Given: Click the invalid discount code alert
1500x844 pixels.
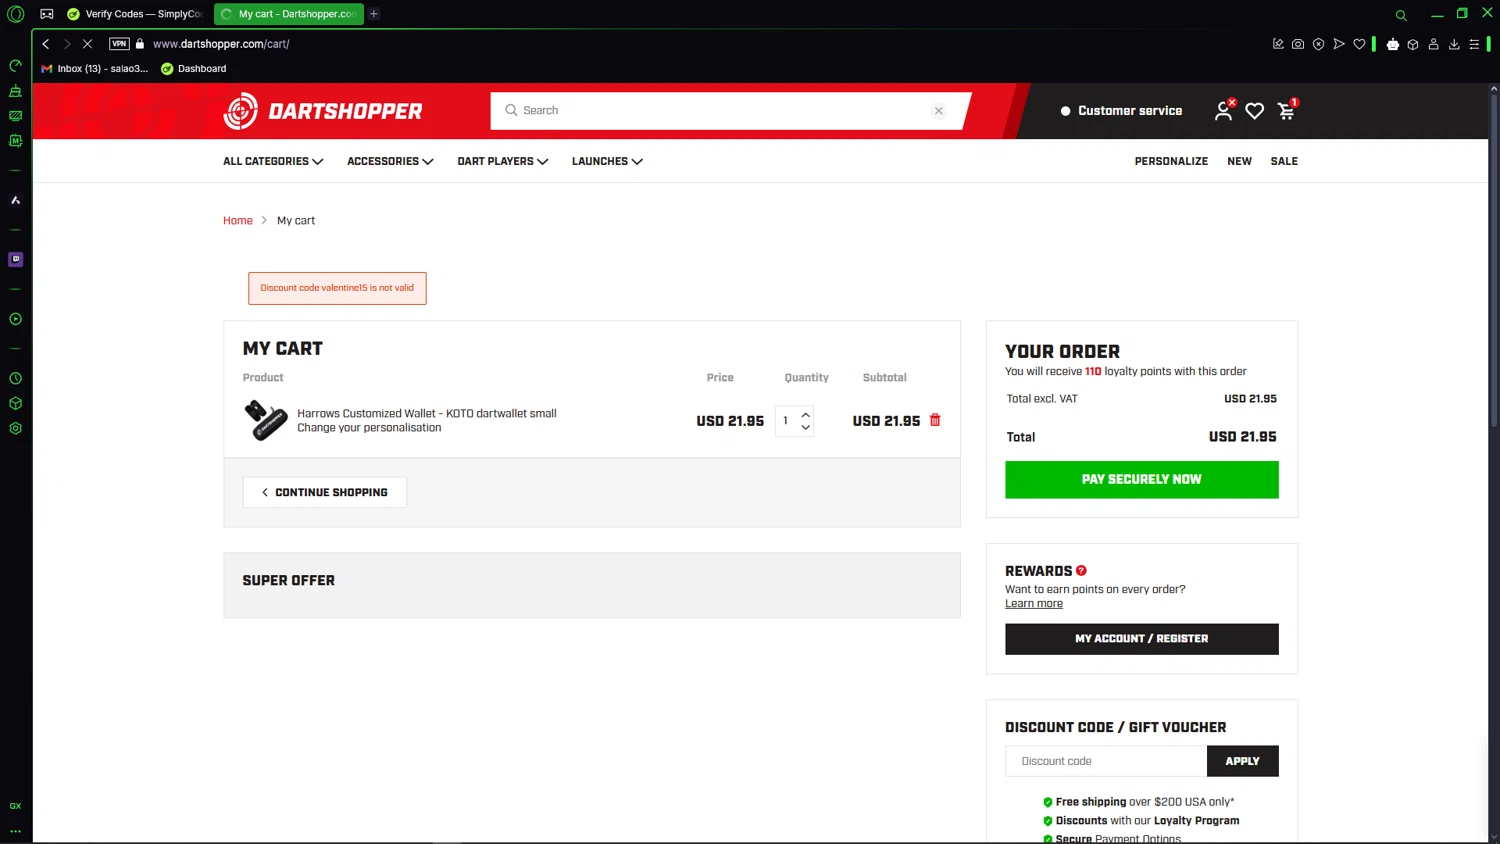Looking at the screenshot, I should pos(337,288).
